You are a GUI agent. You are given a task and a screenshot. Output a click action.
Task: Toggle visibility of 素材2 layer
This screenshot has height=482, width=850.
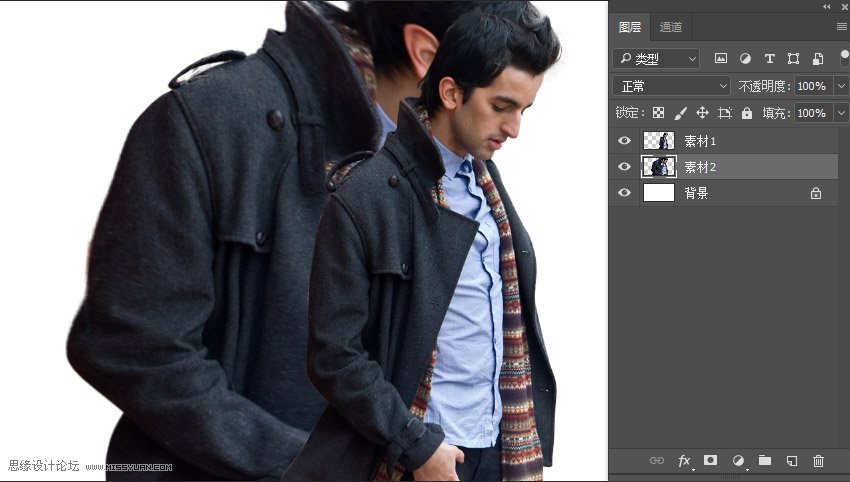(625, 167)
